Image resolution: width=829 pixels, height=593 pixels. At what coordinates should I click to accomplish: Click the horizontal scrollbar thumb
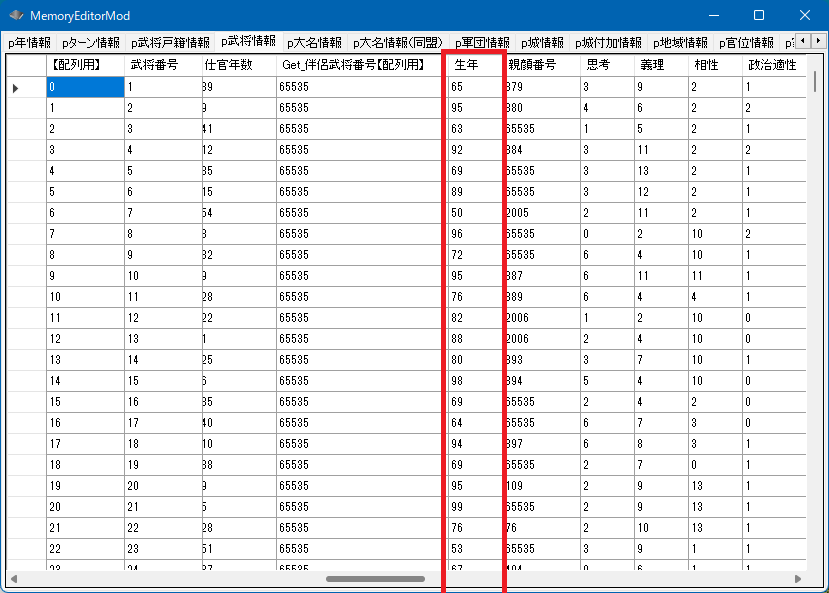click(375, 579)
